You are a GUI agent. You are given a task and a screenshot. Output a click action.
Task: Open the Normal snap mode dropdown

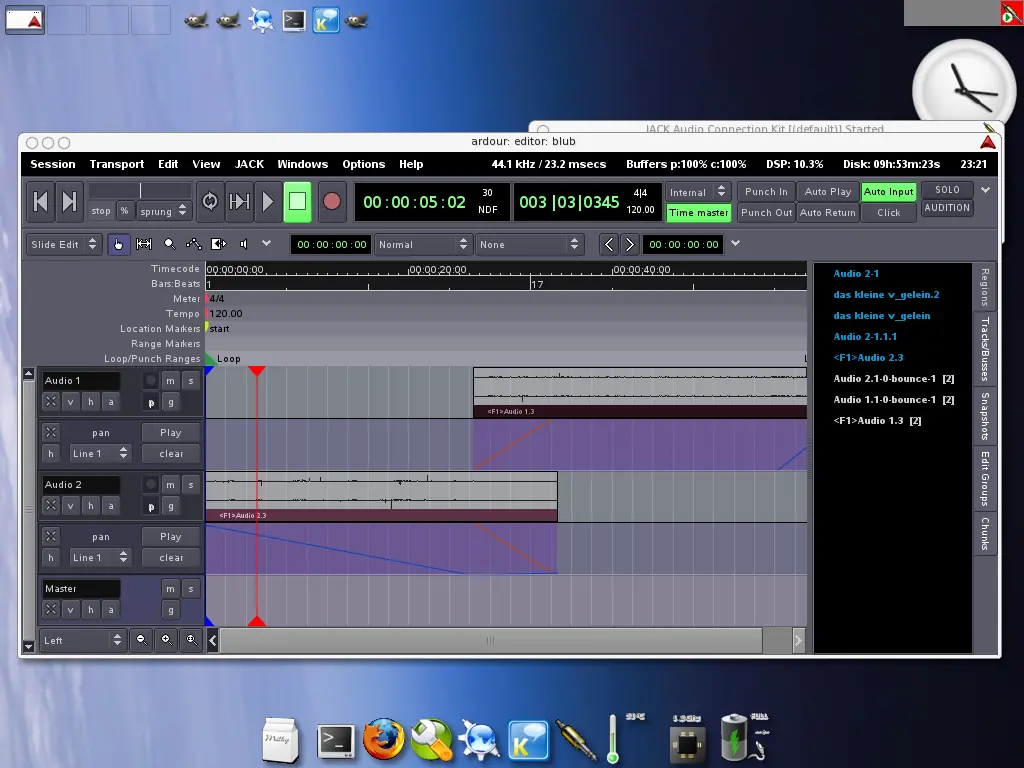423,244
